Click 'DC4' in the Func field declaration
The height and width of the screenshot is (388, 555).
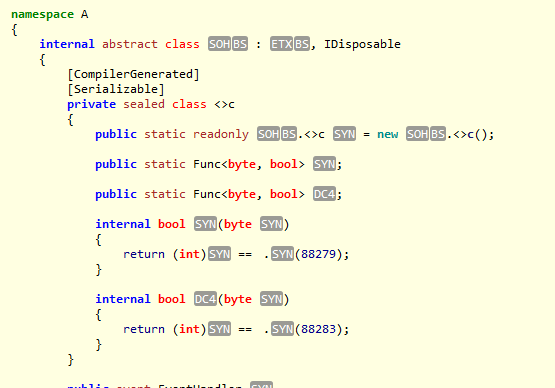(324, 194)
